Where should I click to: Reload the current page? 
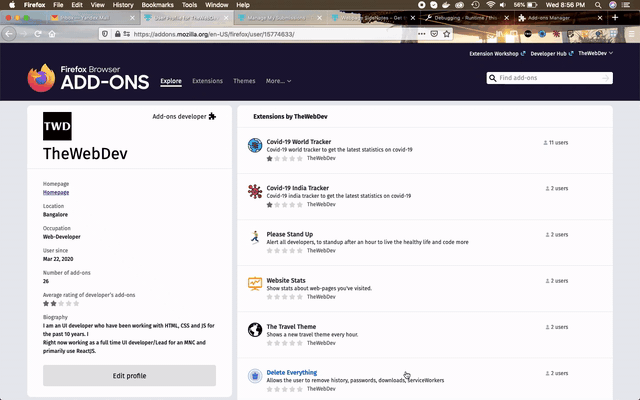(38, 34)
